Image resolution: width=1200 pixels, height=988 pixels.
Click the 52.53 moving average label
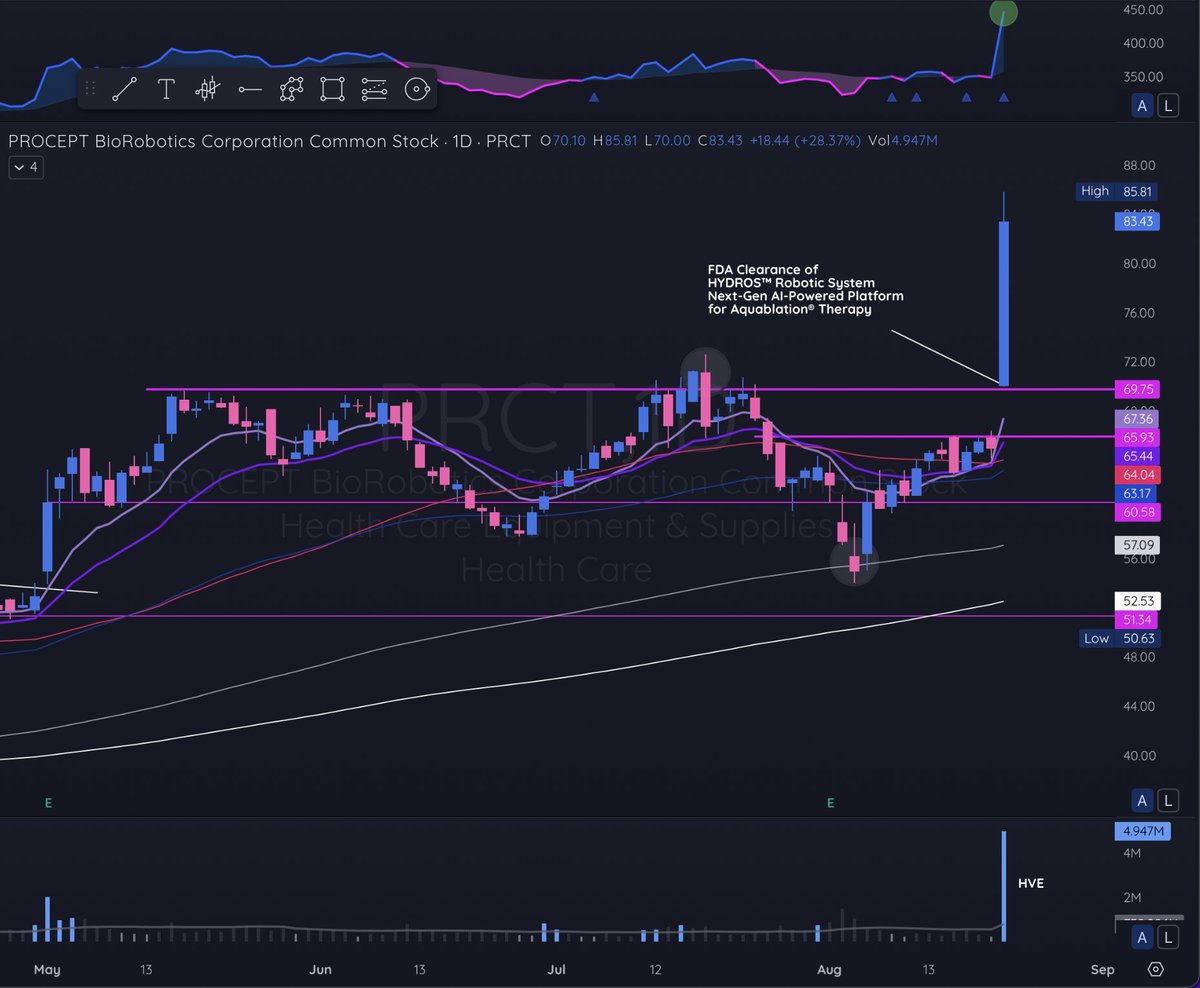point(1136,601)
